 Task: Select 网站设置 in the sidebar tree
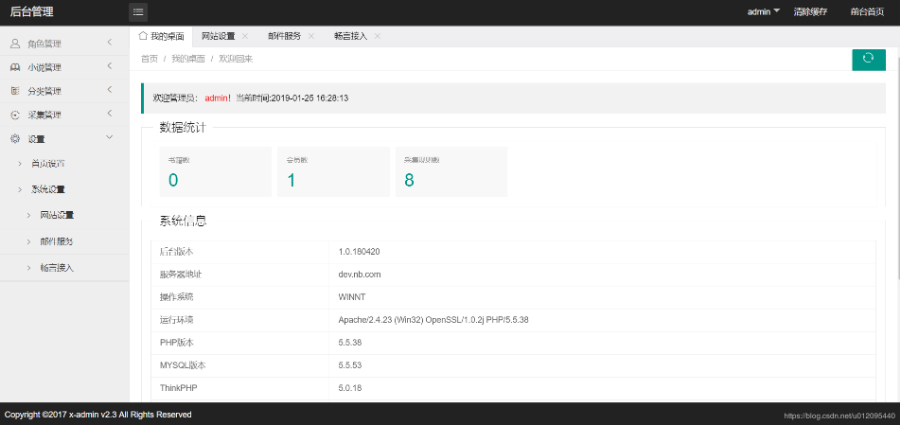(57, 215)
